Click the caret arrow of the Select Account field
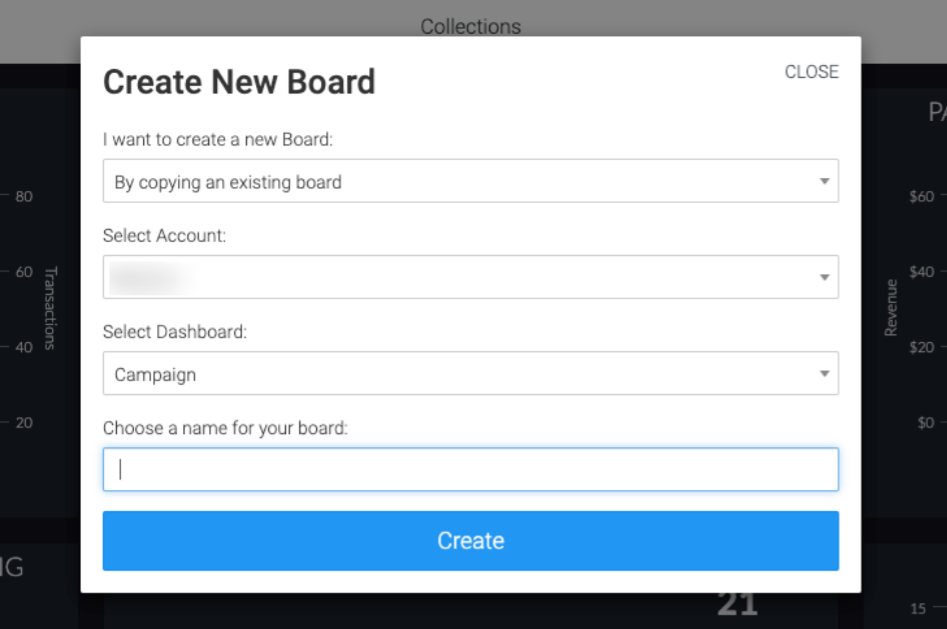 pyautogui.click(x=824, y=277)
